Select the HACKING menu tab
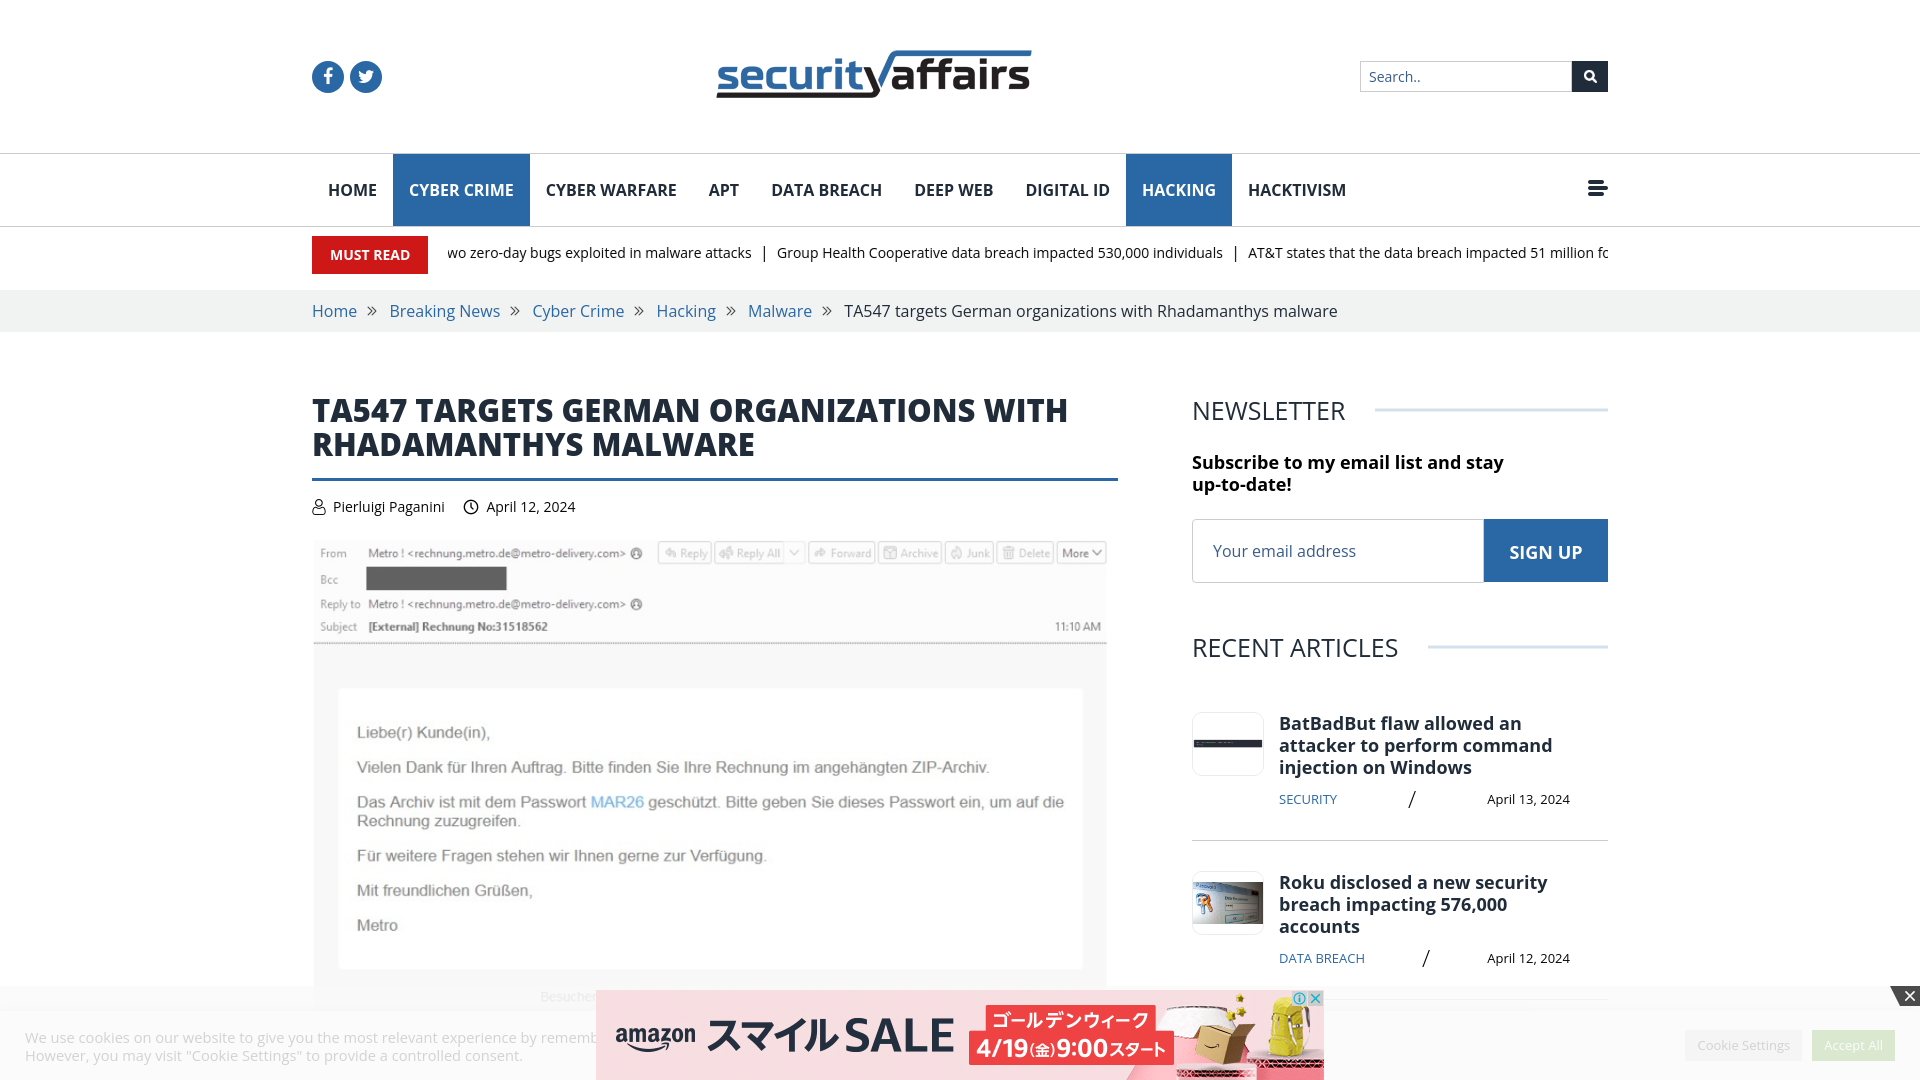1920x1080 pixels. coord(1178,189)
